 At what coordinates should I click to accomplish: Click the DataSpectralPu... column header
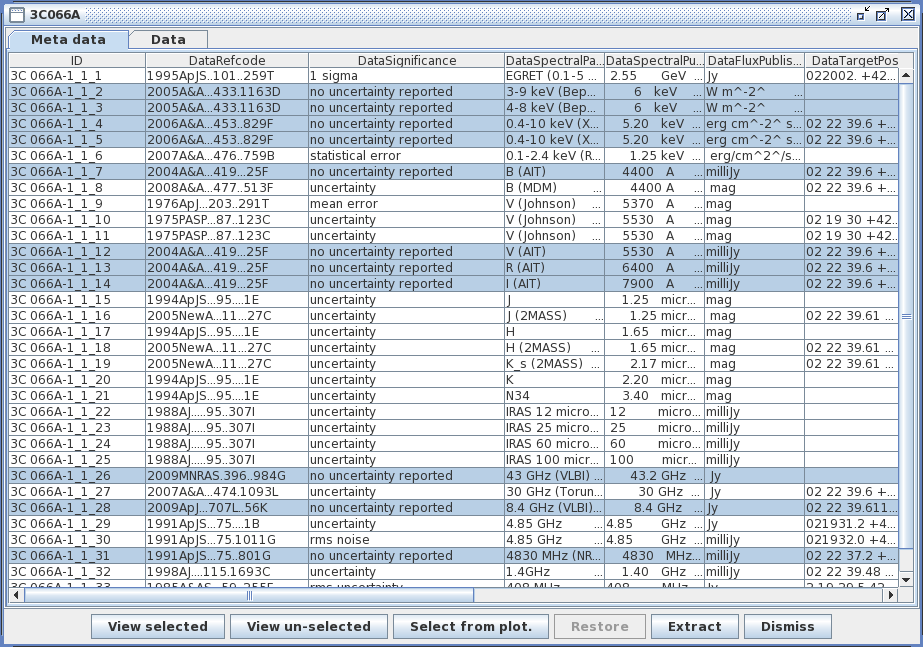(x=655, y=61)
